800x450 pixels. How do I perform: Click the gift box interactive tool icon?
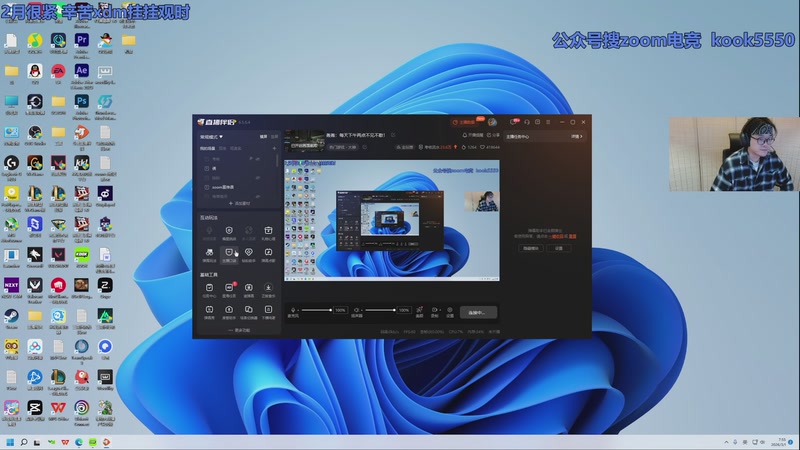tap(268, 231)
